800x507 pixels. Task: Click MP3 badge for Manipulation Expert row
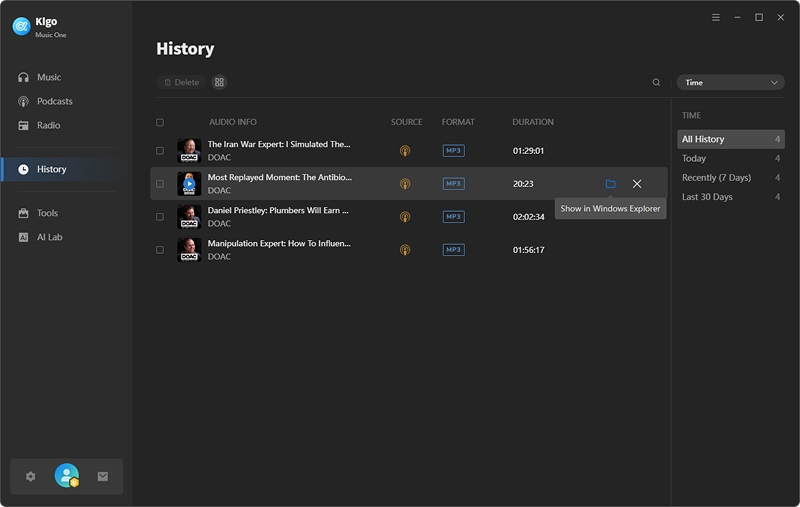tap(454, 250)
